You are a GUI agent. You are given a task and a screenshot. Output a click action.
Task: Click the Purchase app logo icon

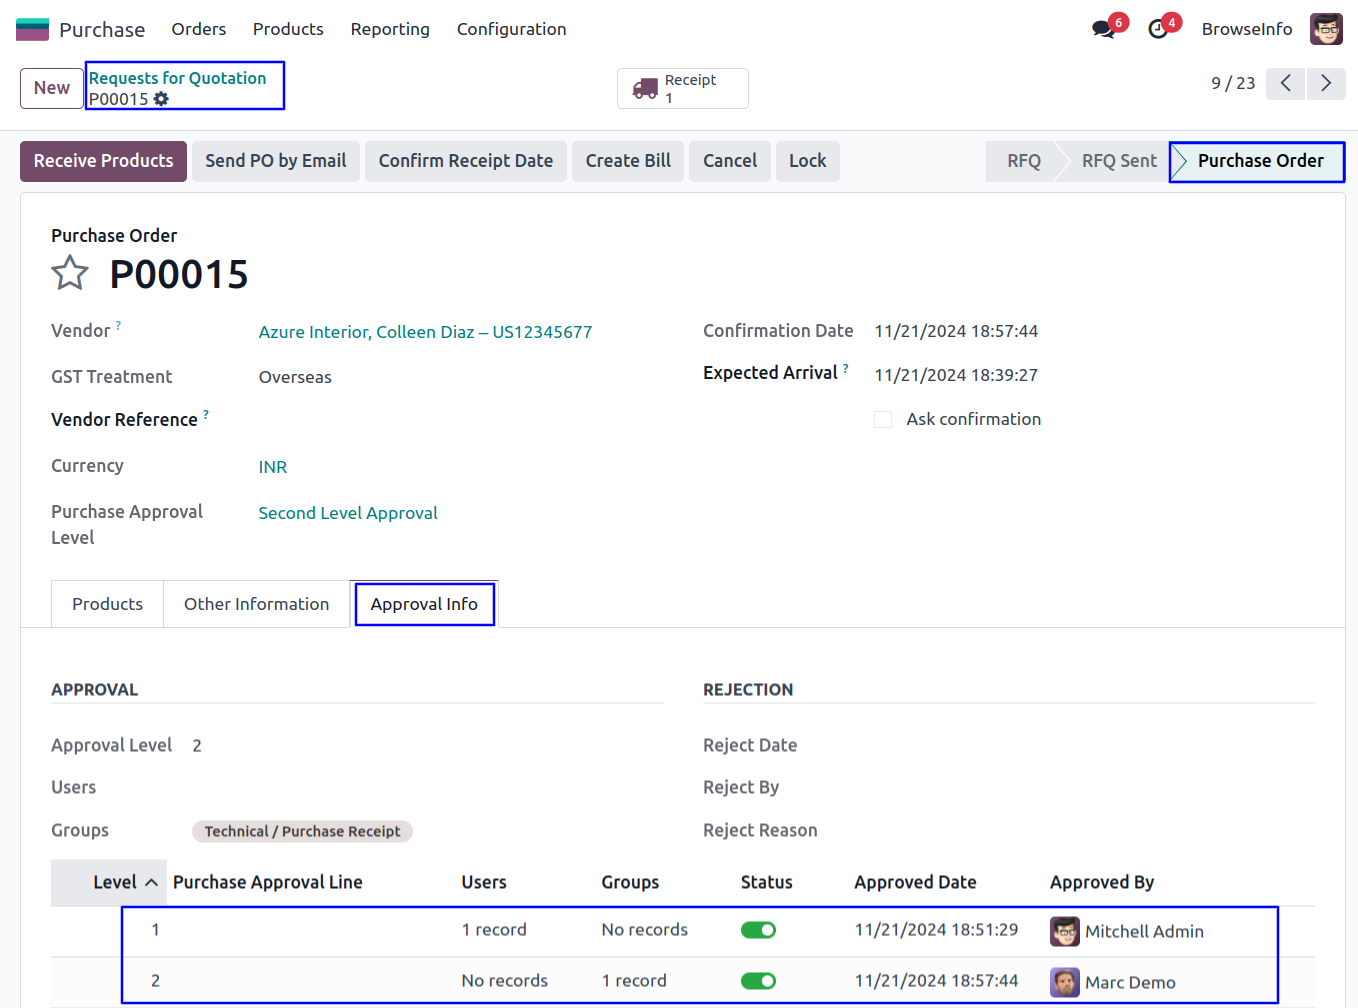(32, 29)
